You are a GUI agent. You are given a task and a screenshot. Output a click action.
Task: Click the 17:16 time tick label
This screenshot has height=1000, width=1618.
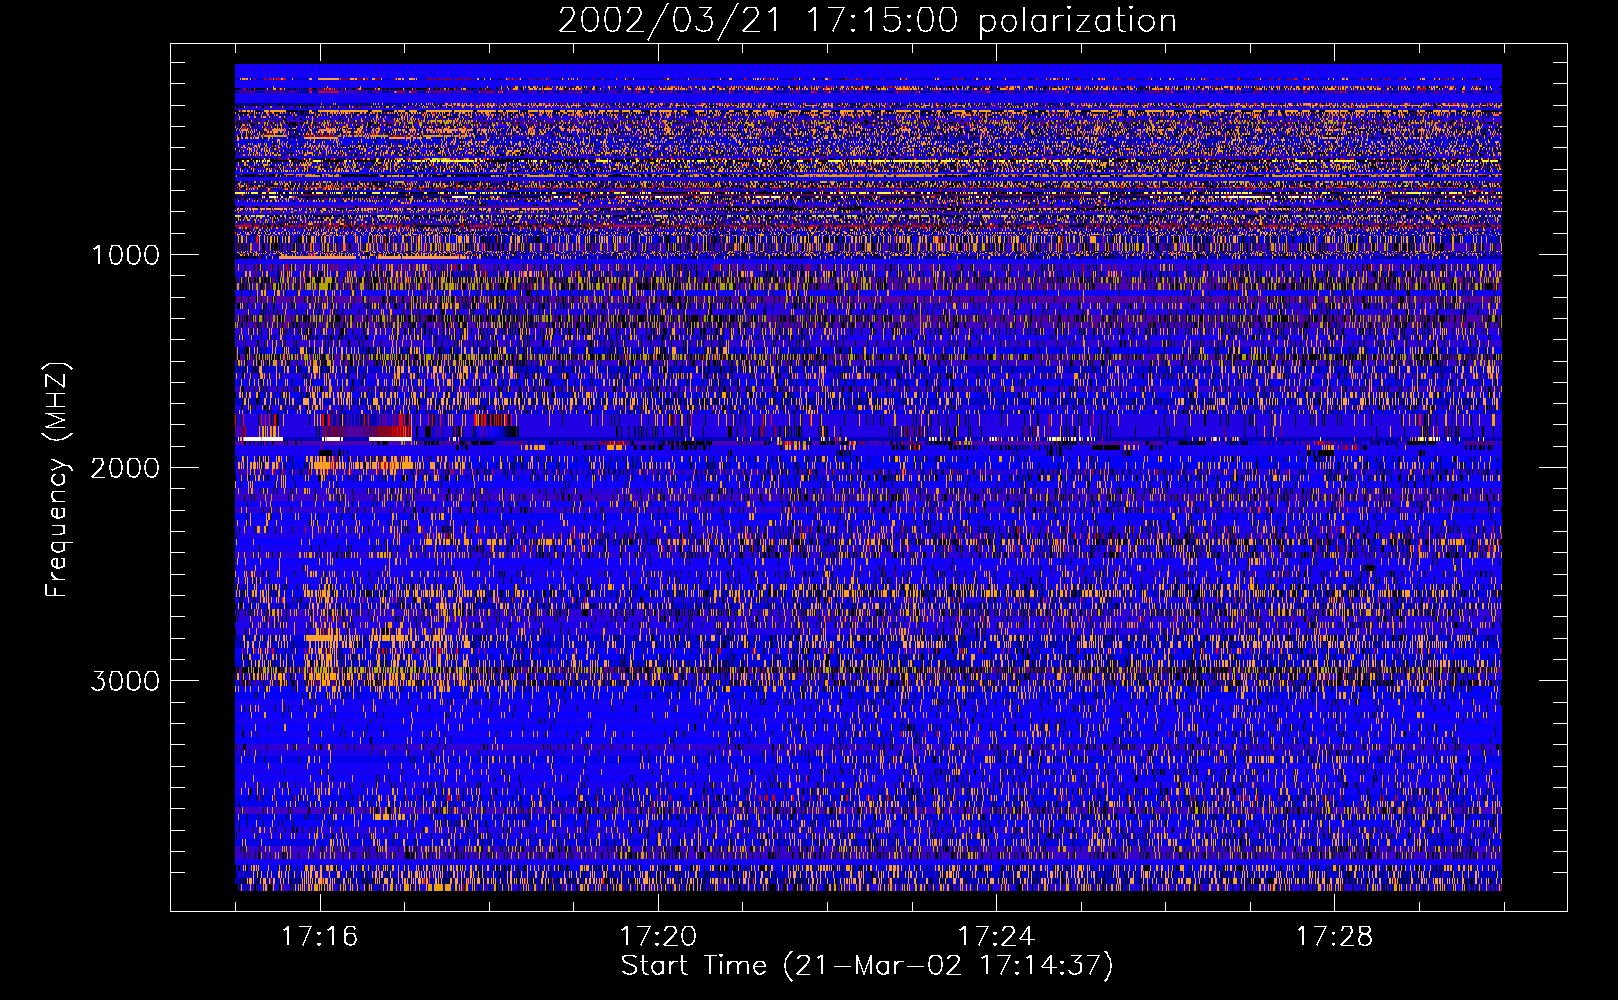pos(319,937)
